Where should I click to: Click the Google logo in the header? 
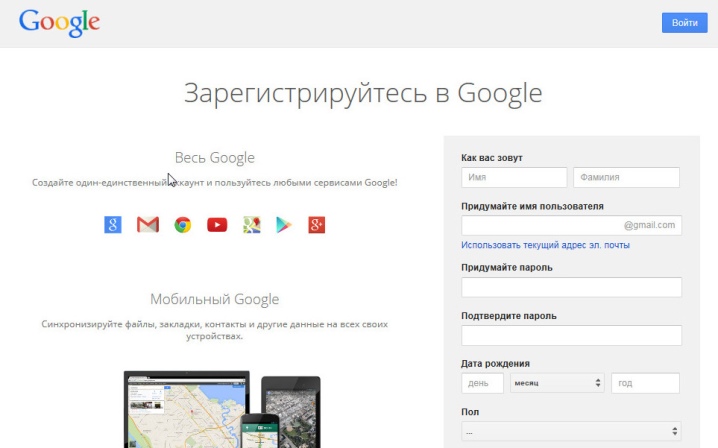pos(59,23)
